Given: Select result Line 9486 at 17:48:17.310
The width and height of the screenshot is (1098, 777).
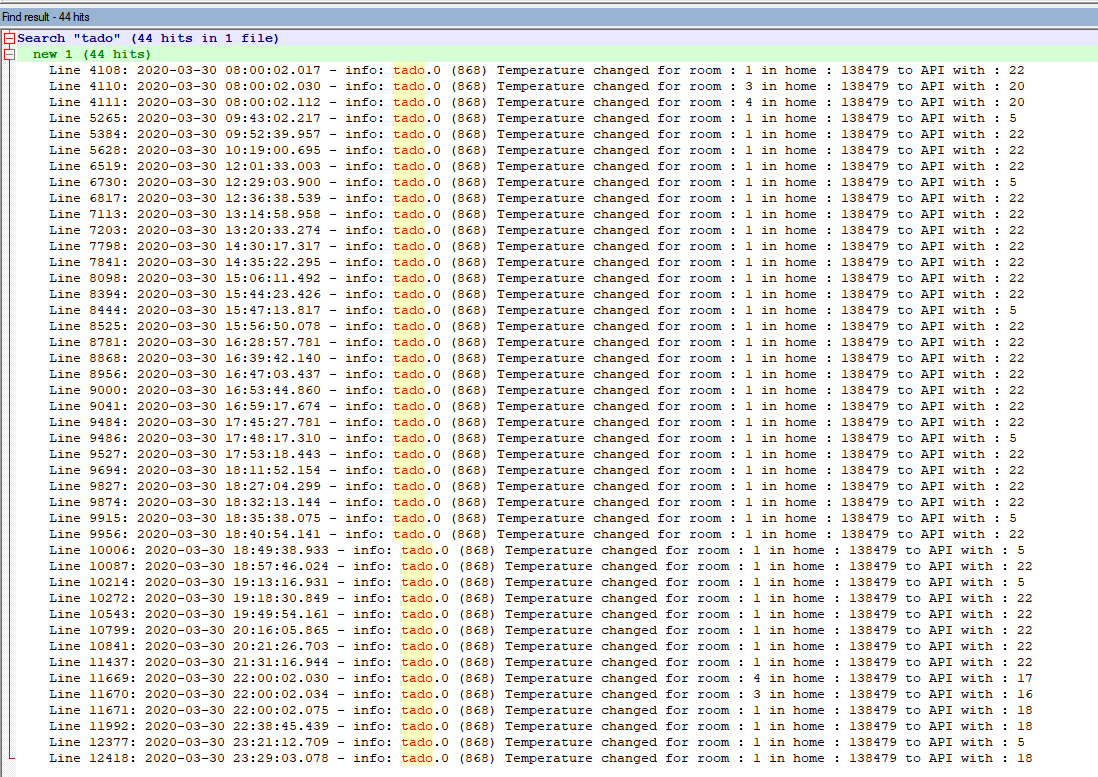Looking at the screenshot, I should (x=532, y=439).
